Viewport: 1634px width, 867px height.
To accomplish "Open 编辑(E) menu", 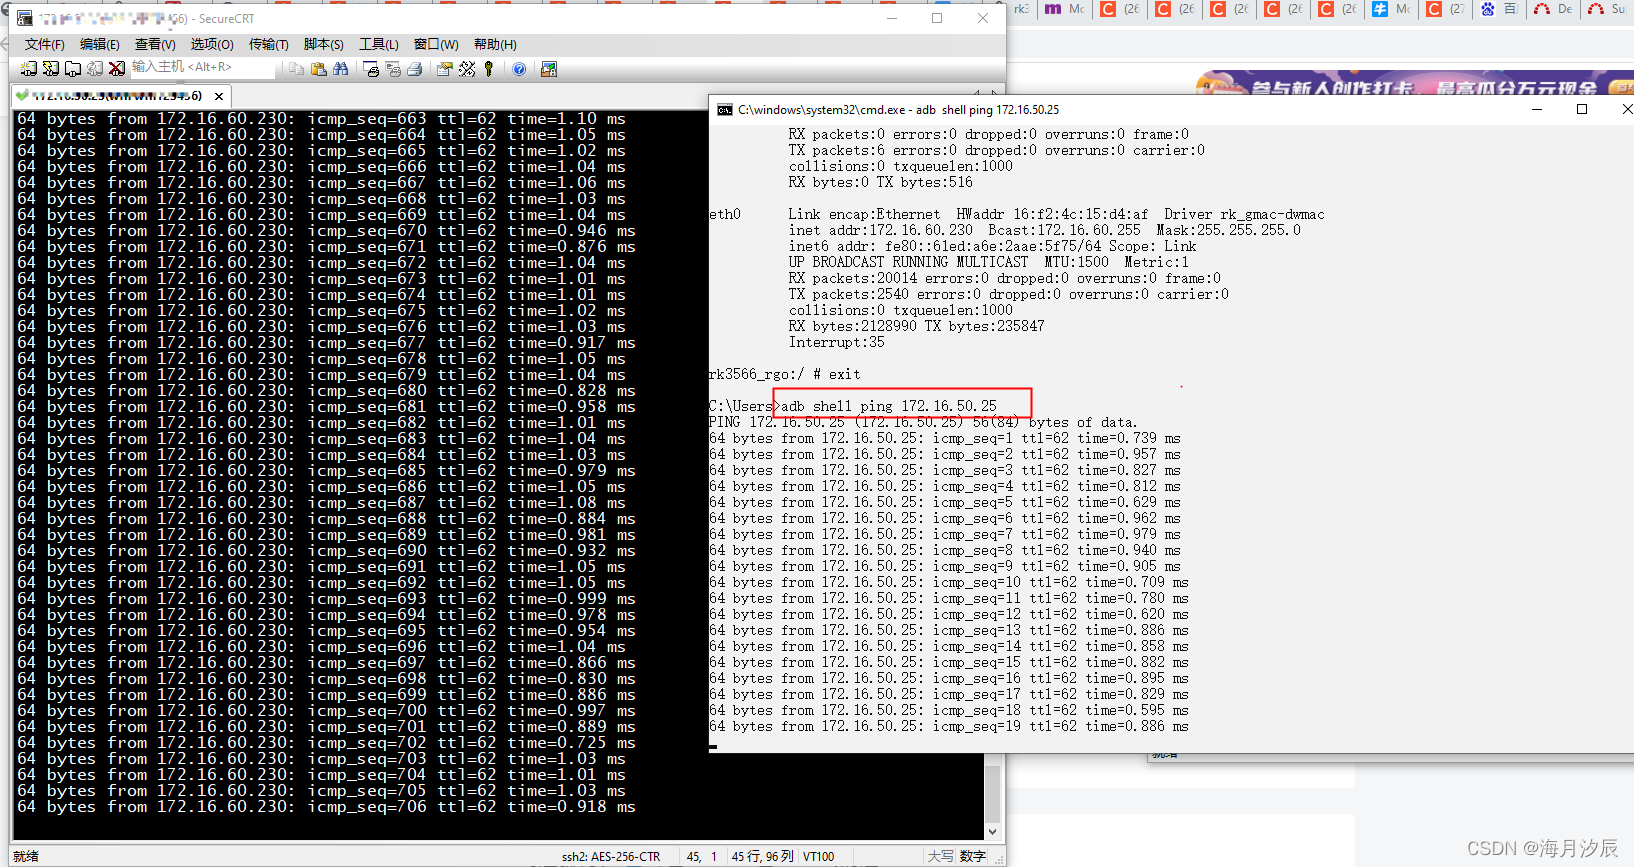I will [x=100, y=44].
